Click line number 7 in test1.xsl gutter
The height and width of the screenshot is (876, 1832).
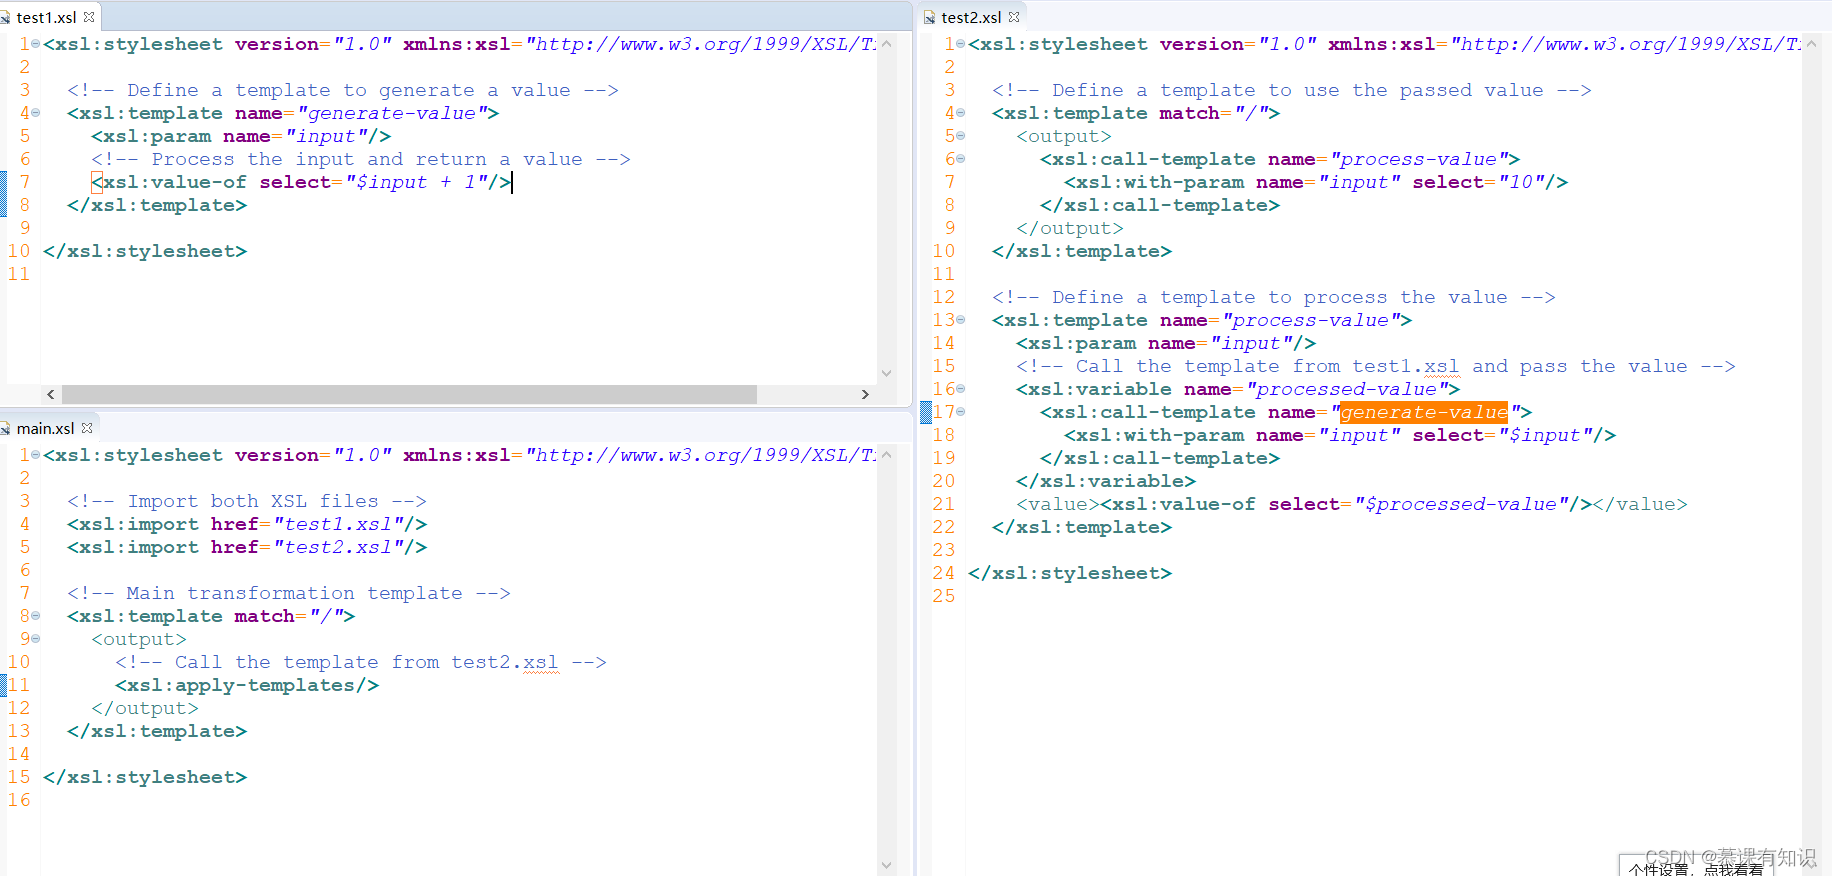click(x=24, y=182)
